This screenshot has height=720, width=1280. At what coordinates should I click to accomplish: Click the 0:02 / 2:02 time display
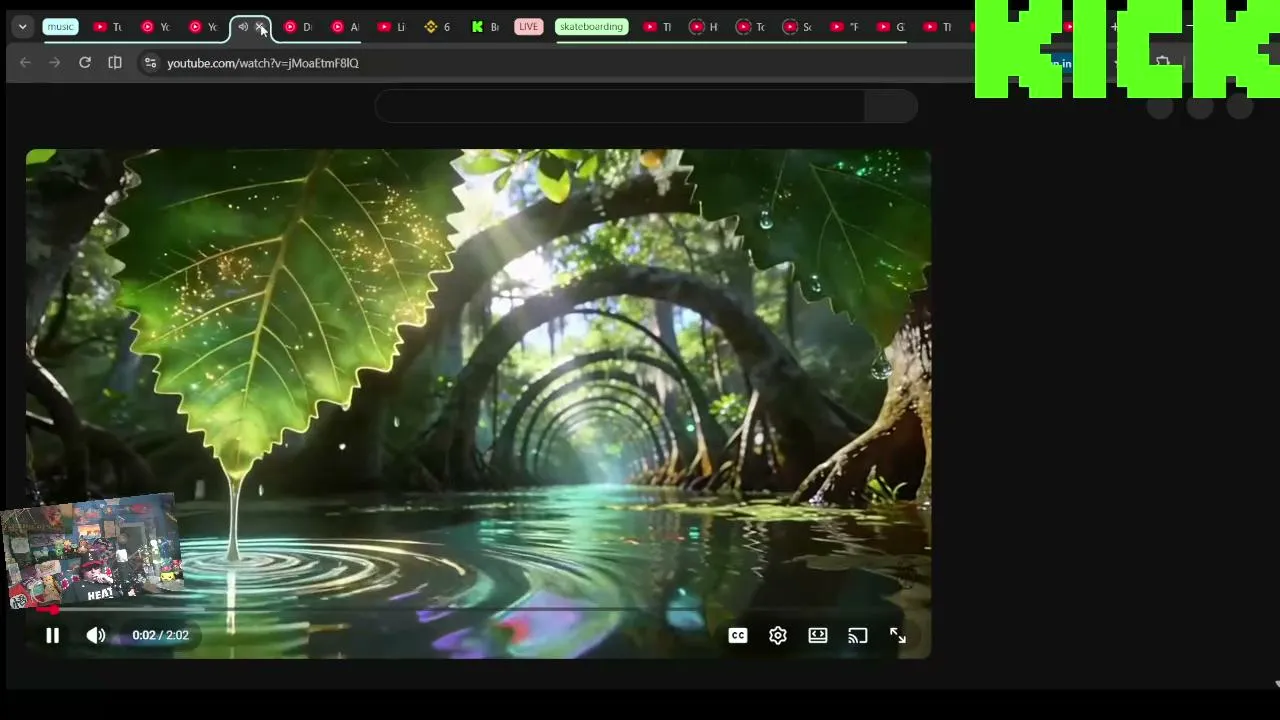pos(160,635)
